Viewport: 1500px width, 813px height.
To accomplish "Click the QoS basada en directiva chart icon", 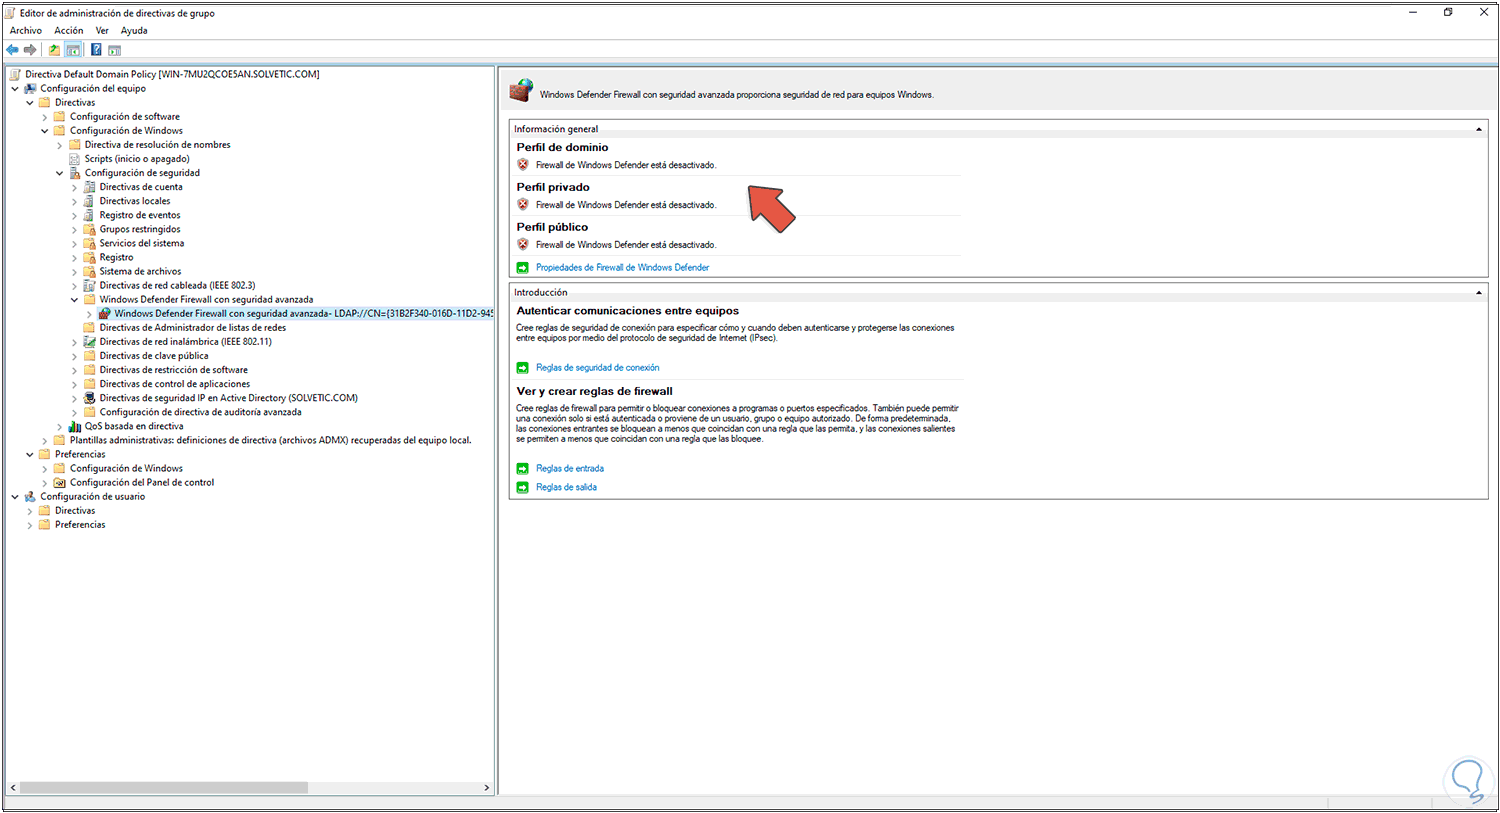I will (x=75, y=426).
